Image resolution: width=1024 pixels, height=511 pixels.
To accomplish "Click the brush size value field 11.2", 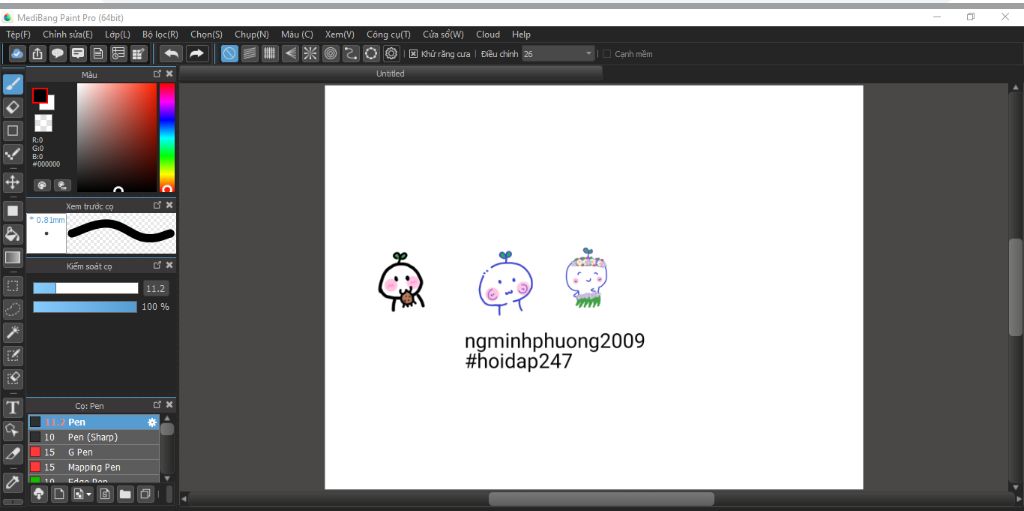I will coord(156,288).
